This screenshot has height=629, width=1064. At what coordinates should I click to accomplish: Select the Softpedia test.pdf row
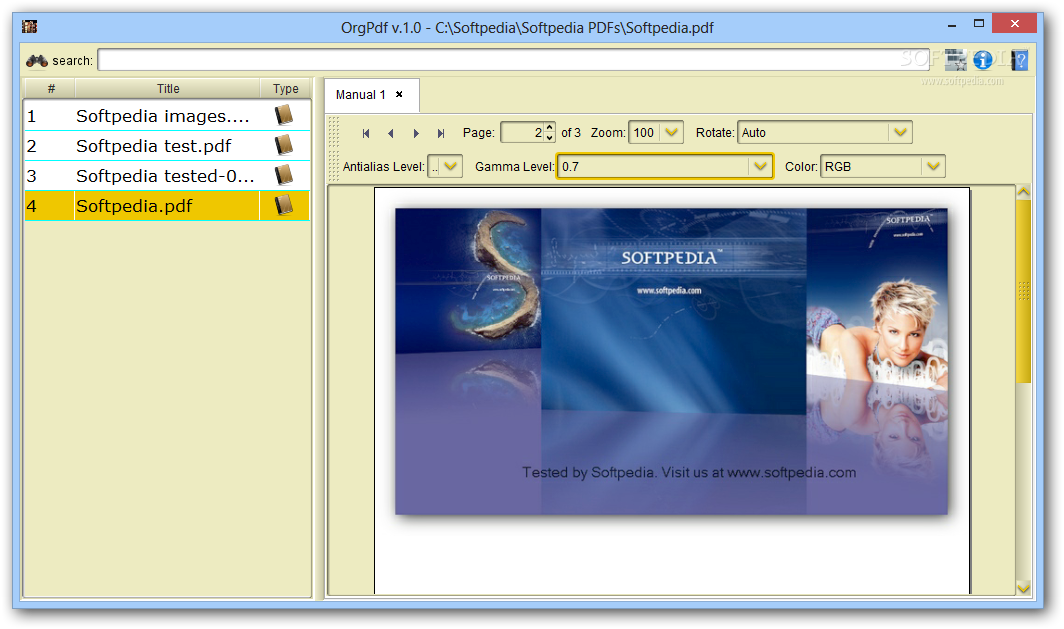[168, 145]
